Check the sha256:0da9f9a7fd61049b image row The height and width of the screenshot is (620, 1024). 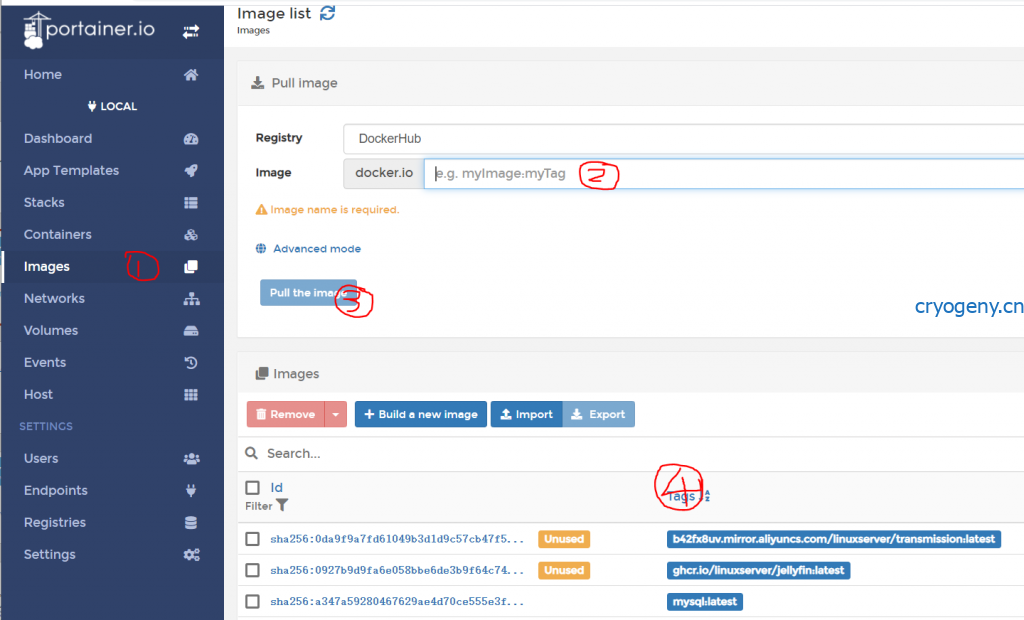pyautogui.click(x=253, y=539)
